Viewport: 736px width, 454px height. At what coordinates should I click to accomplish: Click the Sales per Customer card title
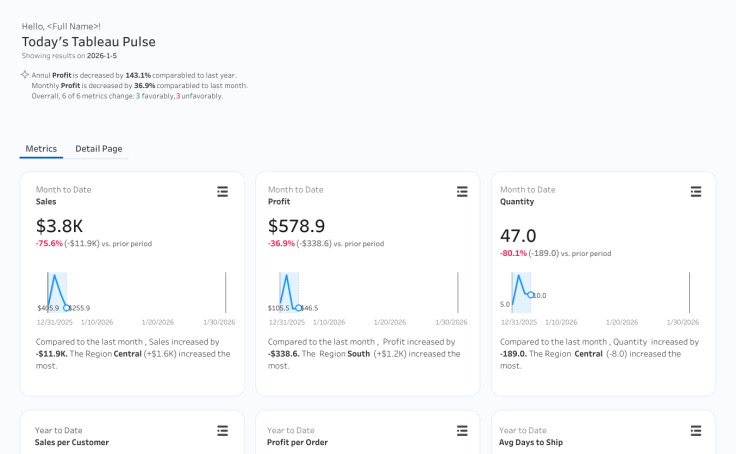[x=72, y=442]
